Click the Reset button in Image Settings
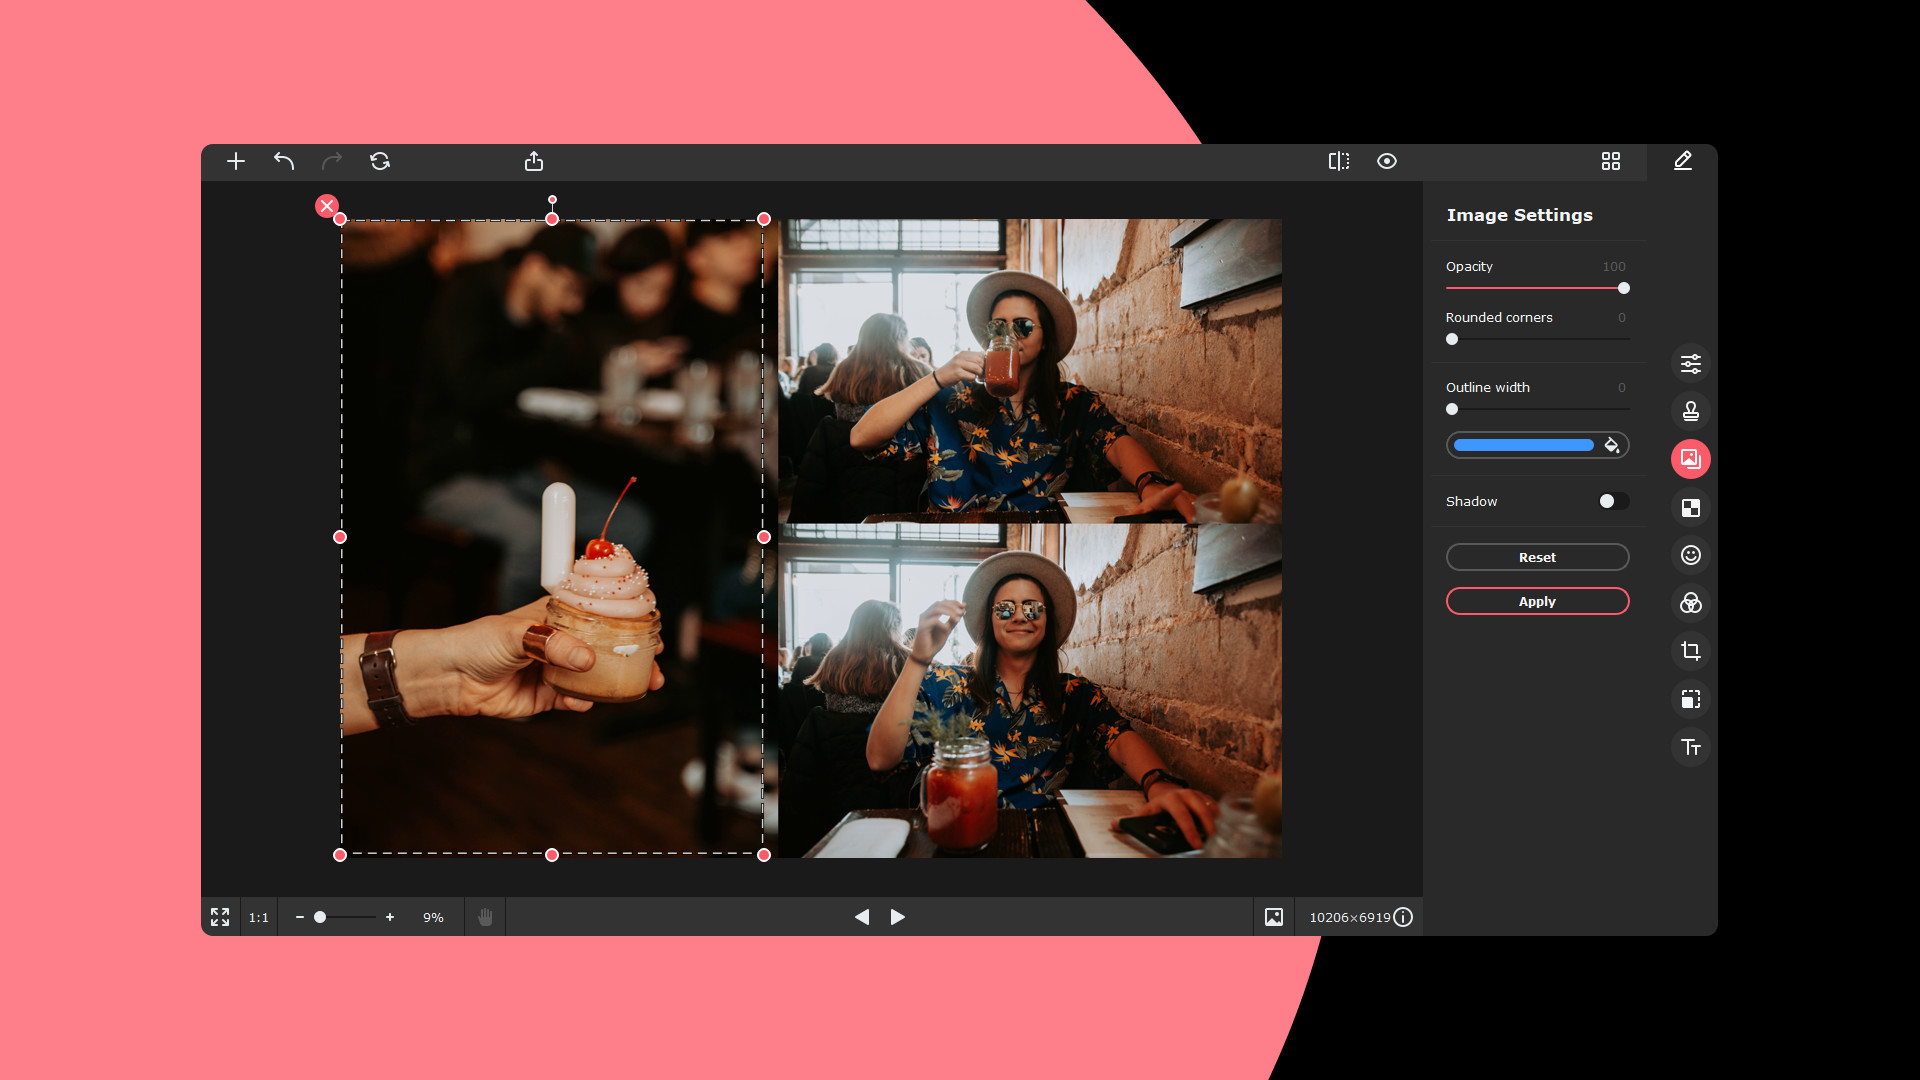Viewport: 1920px width, 1080px height. pos(1537,557)
